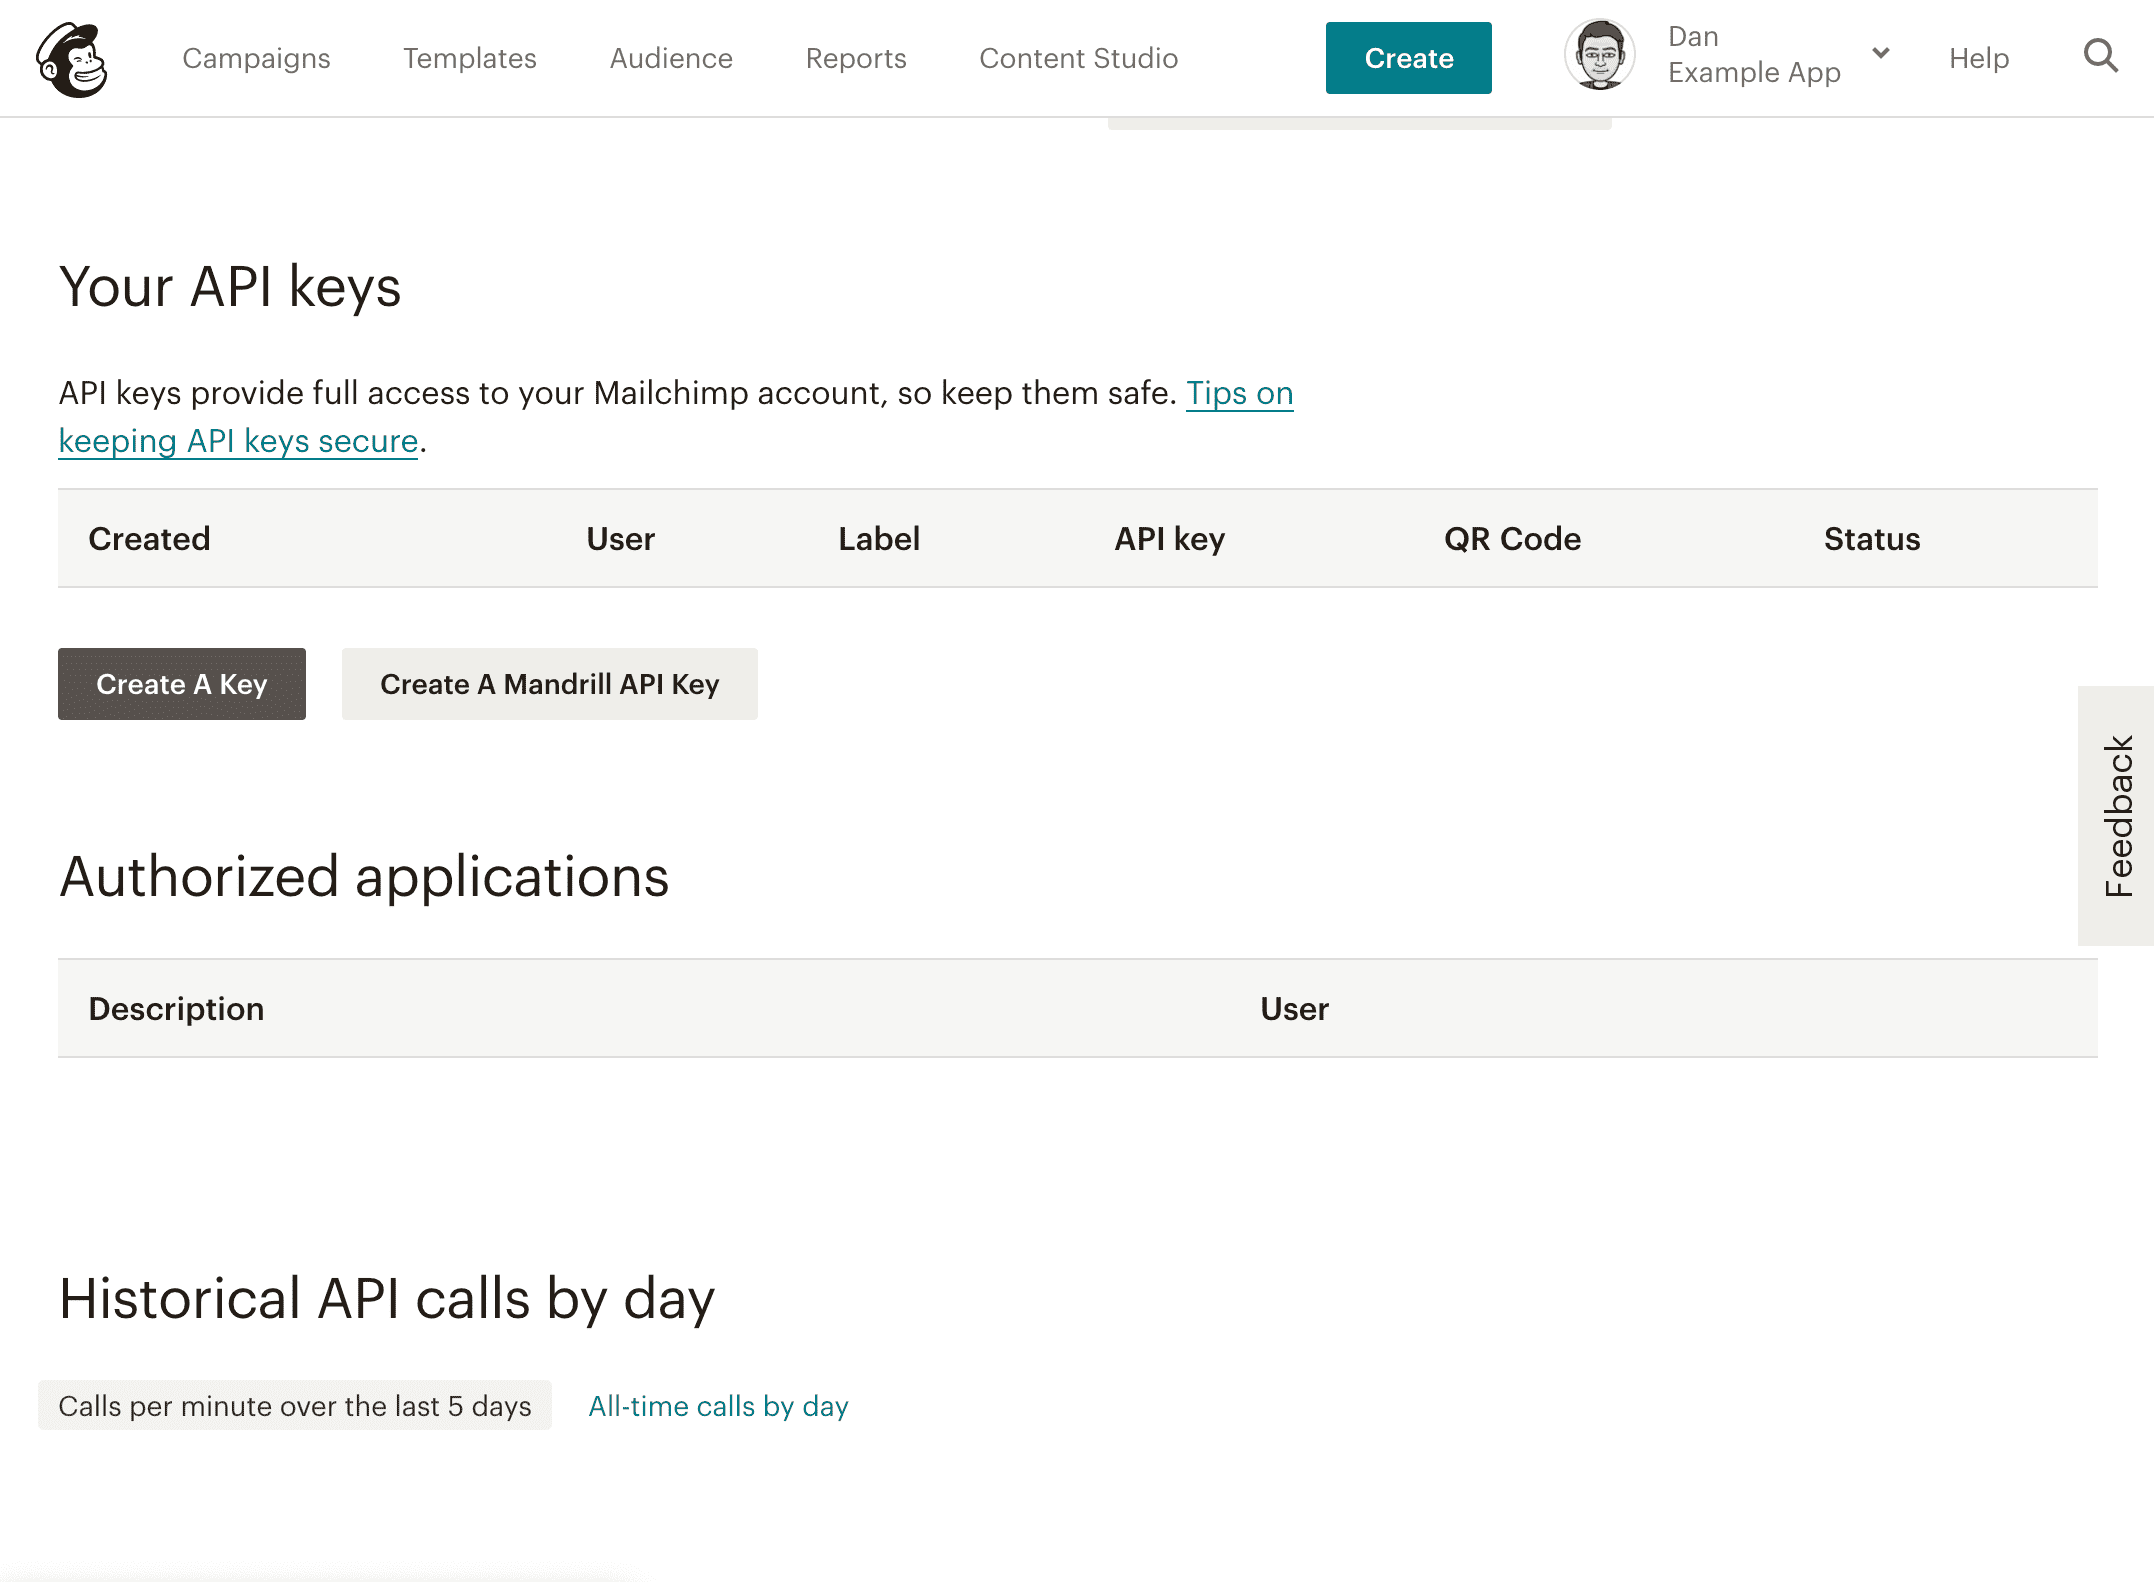
Task: Open the search magnifier
Action: 2100,58
